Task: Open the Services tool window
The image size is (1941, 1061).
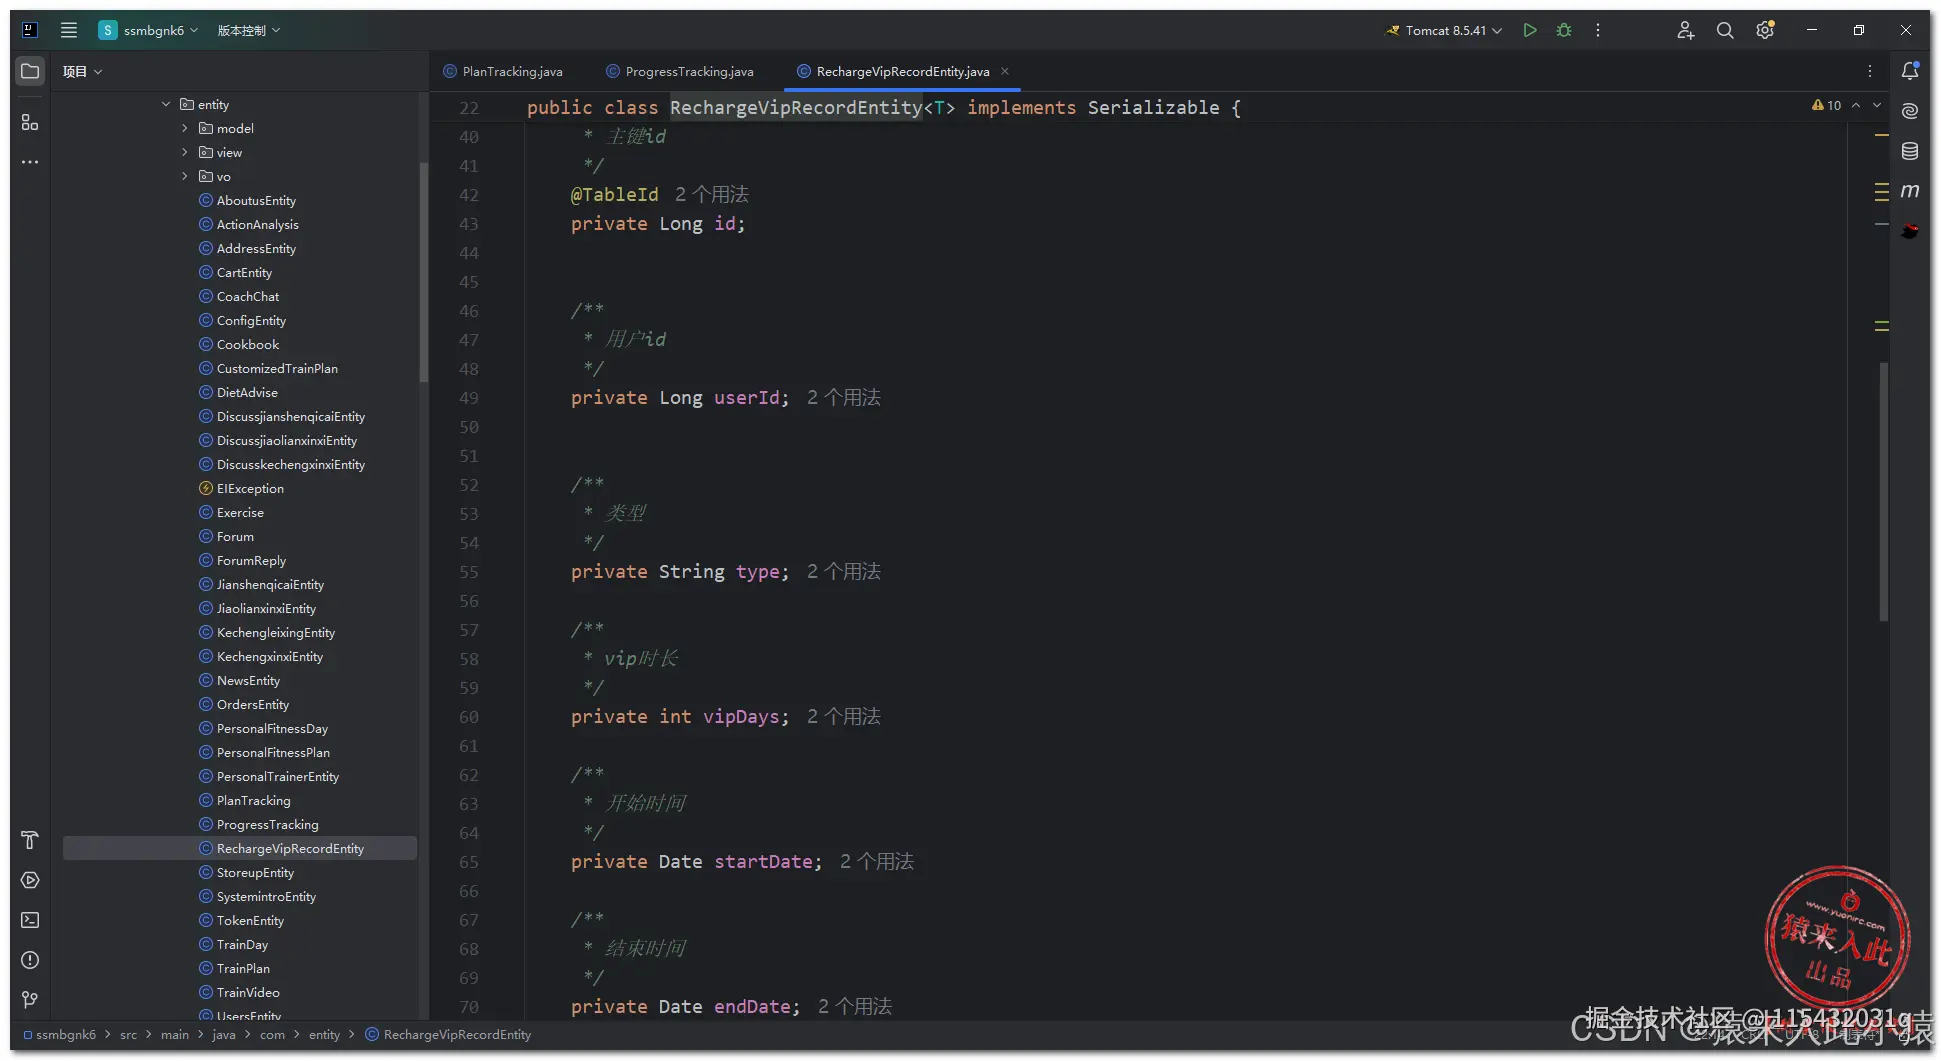Action: pyautogui.click(x=30, y=880)
